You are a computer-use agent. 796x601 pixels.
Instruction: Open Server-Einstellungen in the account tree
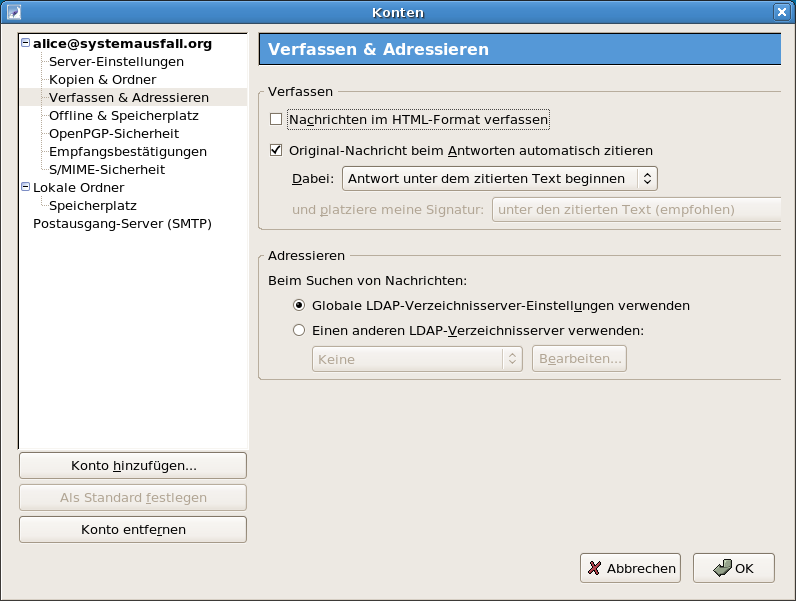tap(116, 61)
